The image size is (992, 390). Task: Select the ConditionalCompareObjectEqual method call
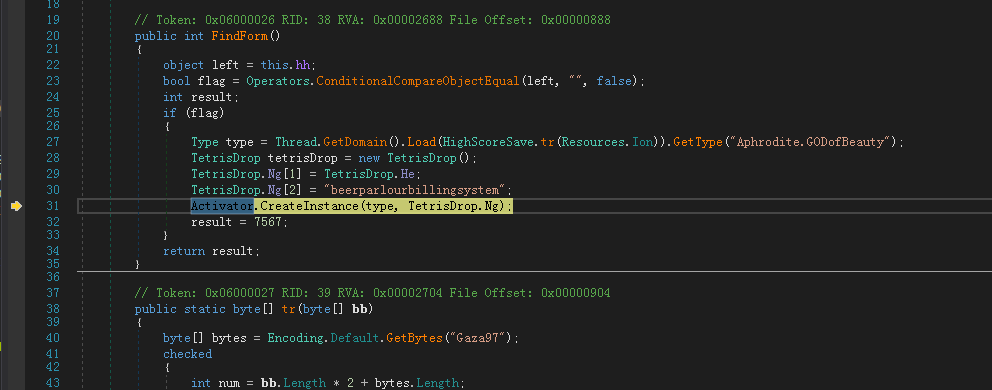click(x=418, y=81)
